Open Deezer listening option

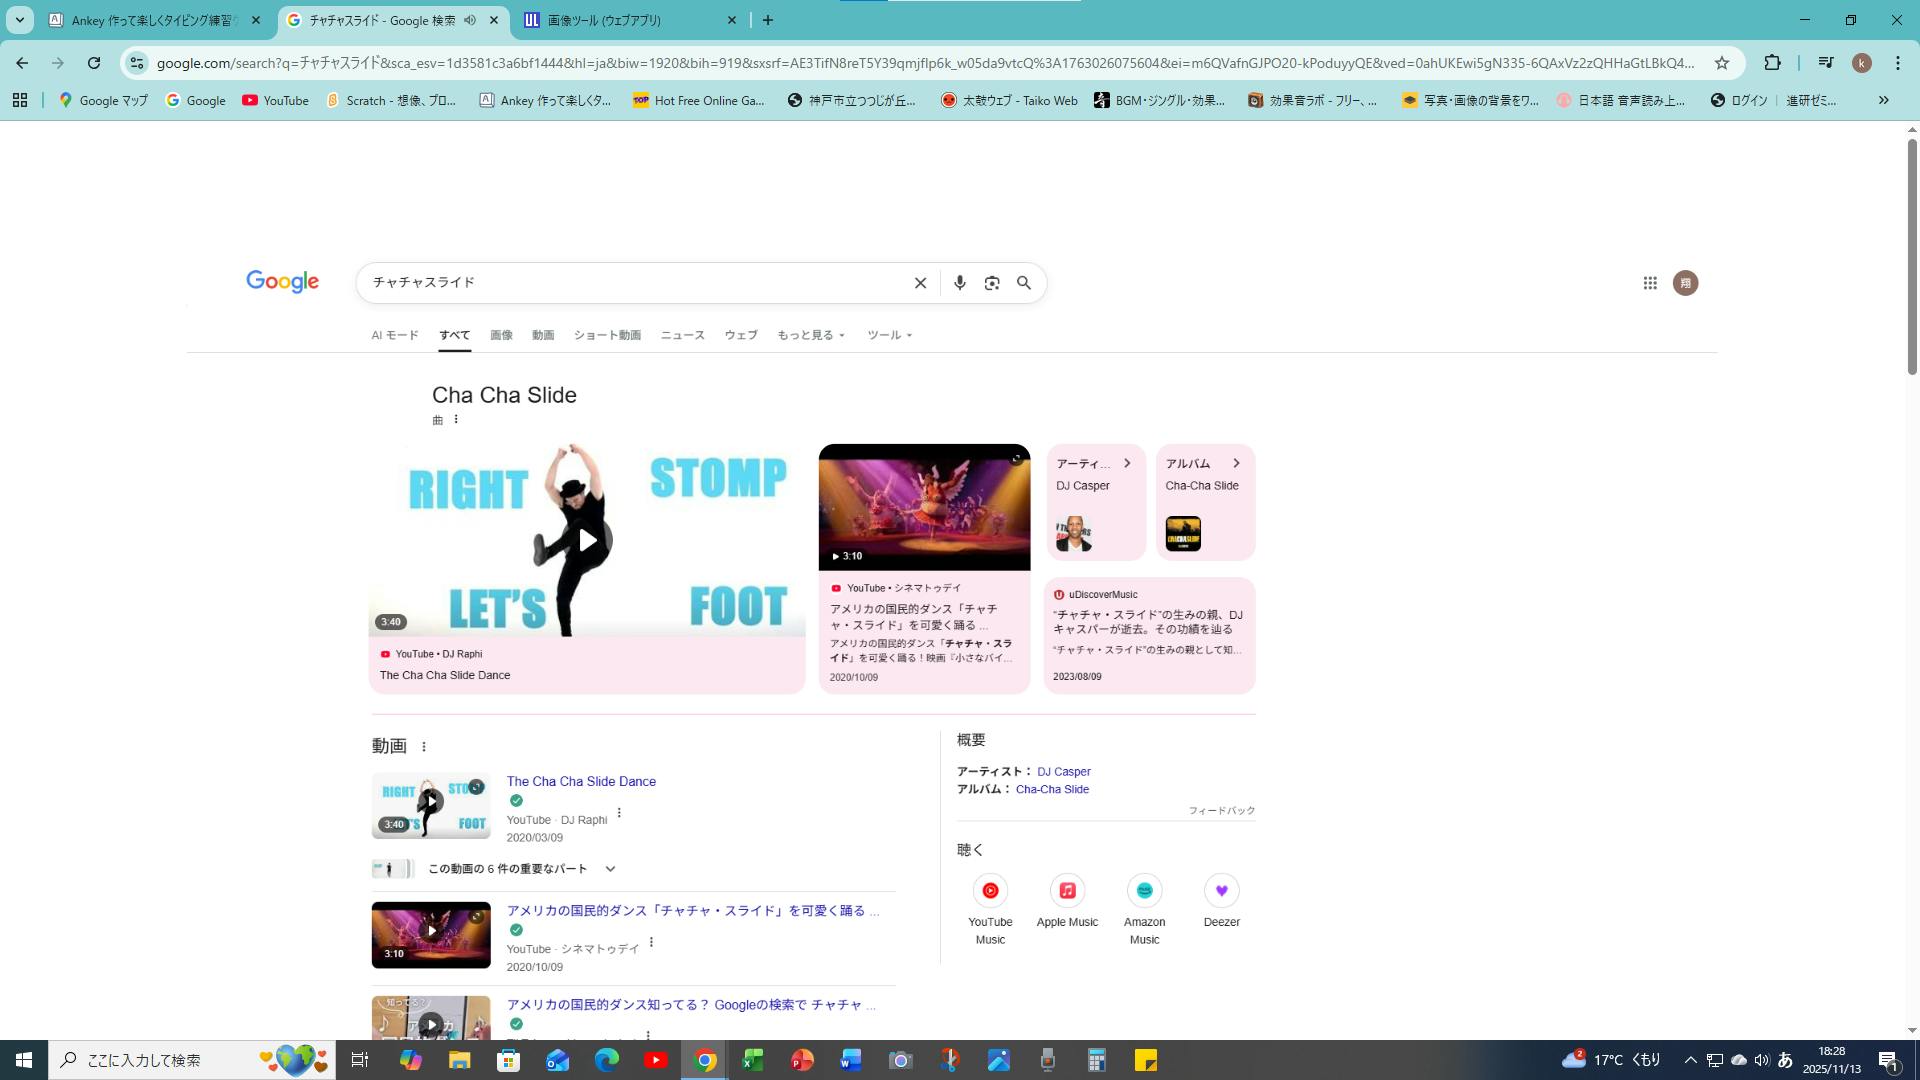point(1221,891)
